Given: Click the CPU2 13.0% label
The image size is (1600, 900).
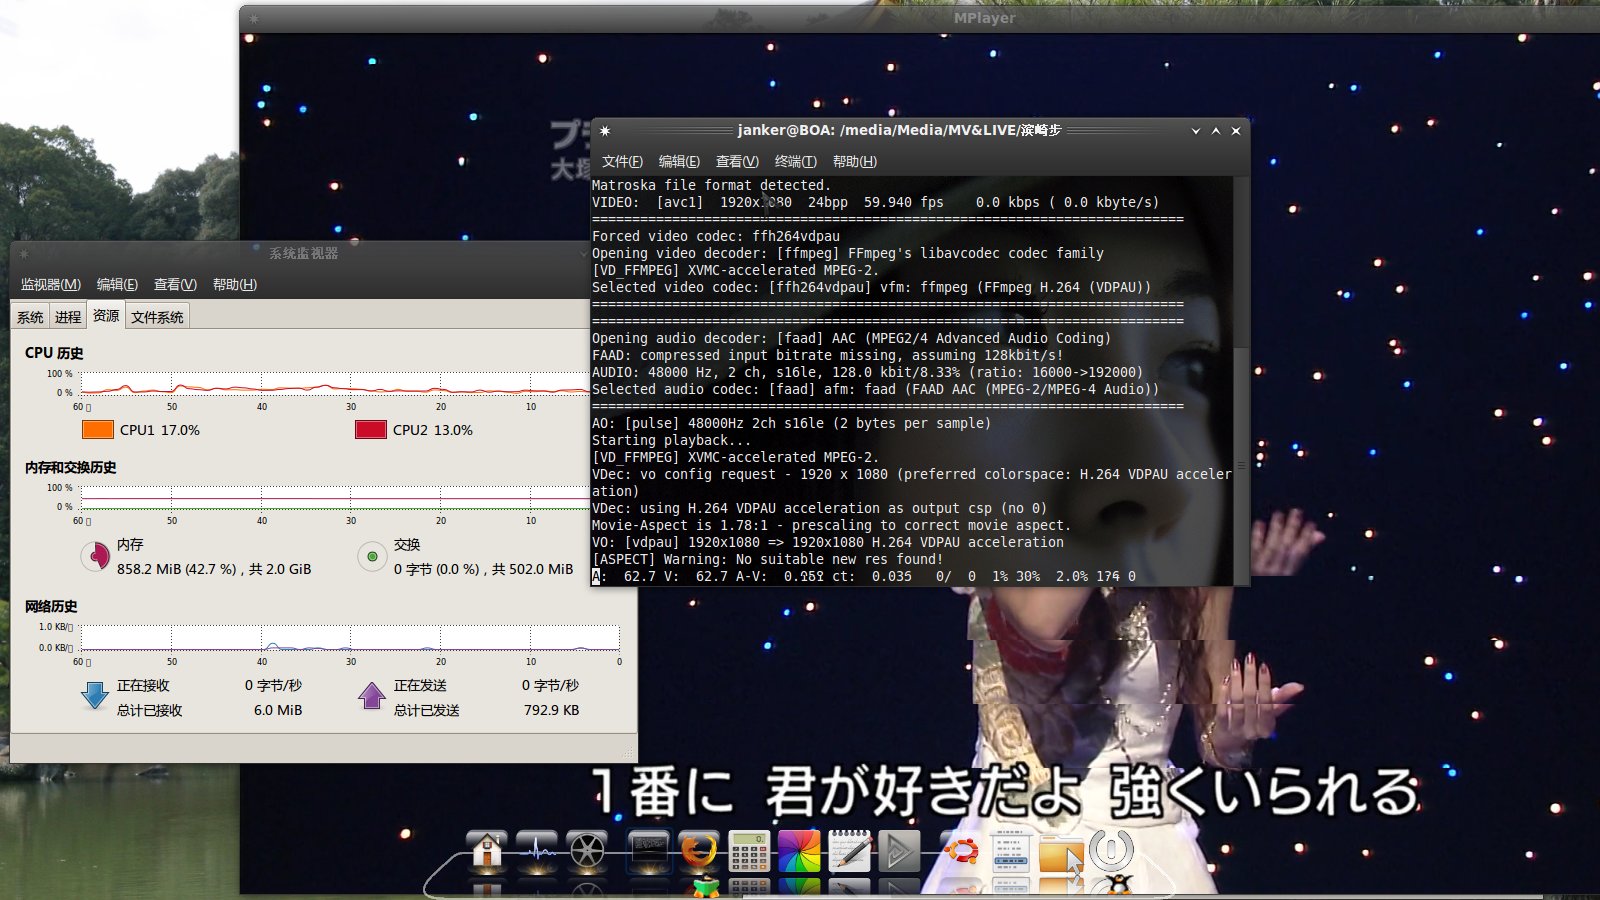Looking at the screenshot, I should click(x=433, y=430).
